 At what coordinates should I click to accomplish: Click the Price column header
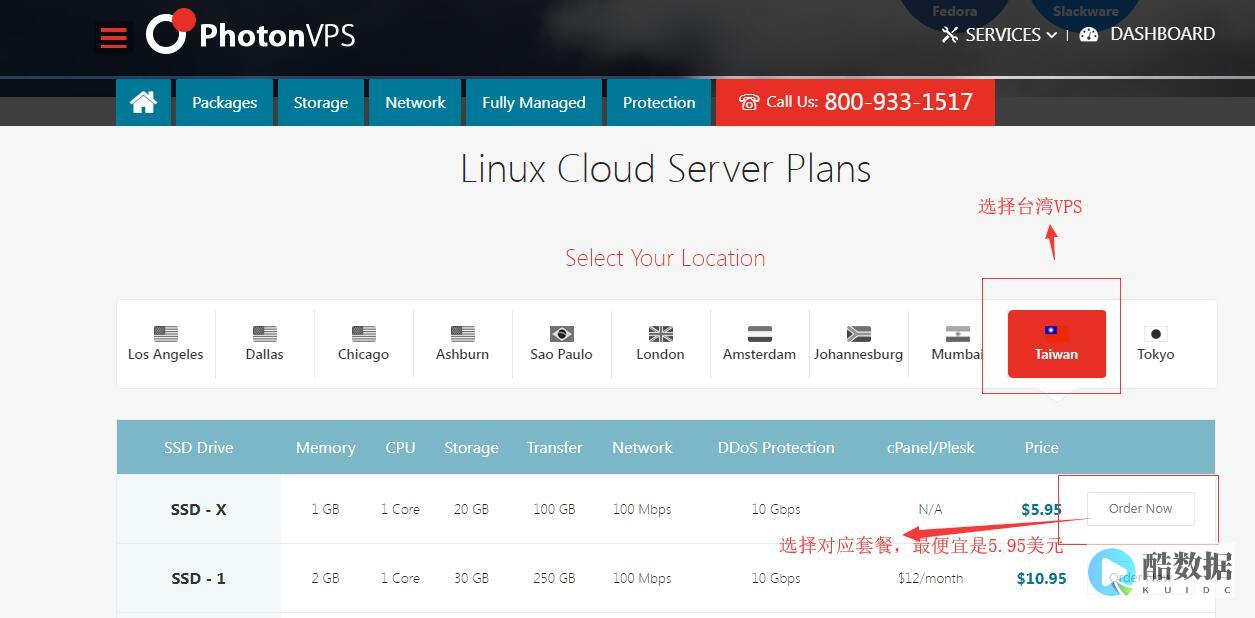[1041, 448]
